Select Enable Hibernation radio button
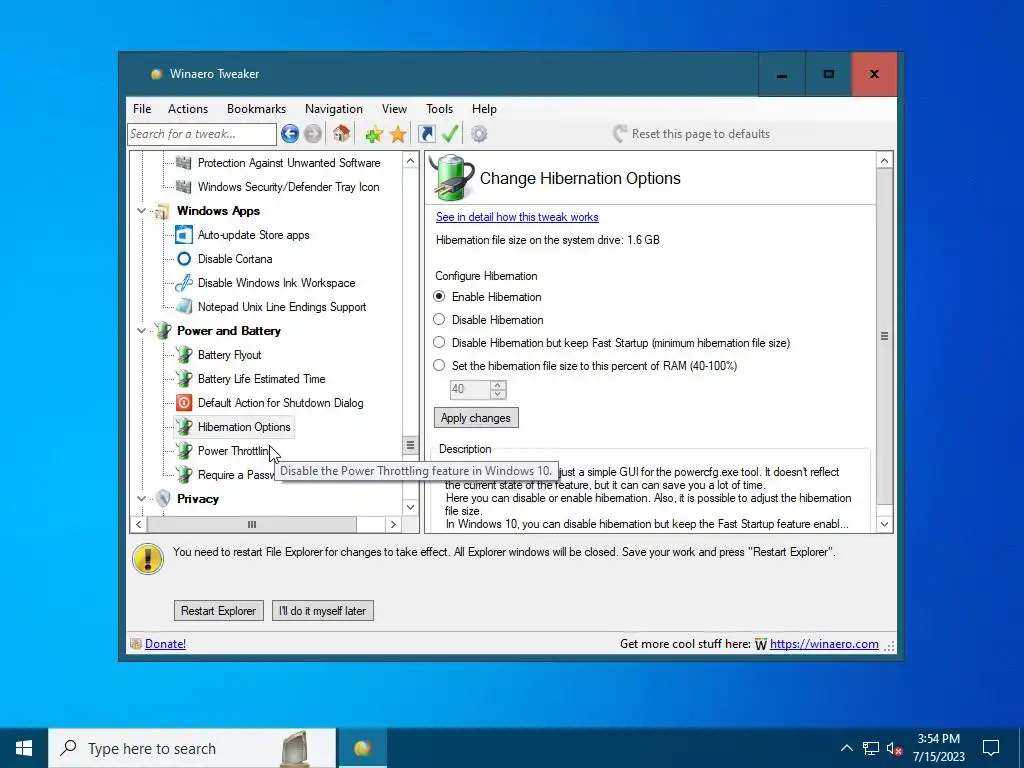Screen dimensions: 1024x768 [x=439, y=296]
